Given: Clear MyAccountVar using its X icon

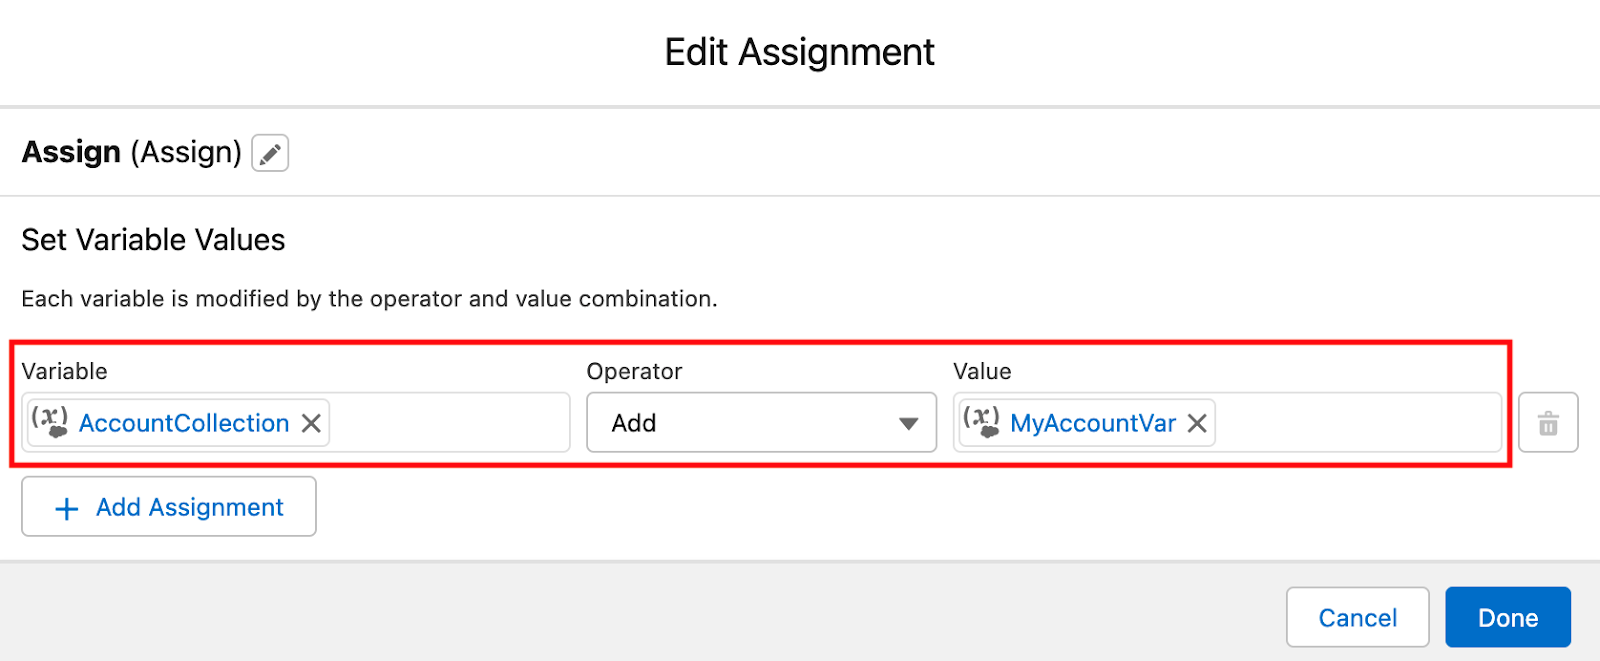Looking at the screenshot, I should [x=1197, y=423].
